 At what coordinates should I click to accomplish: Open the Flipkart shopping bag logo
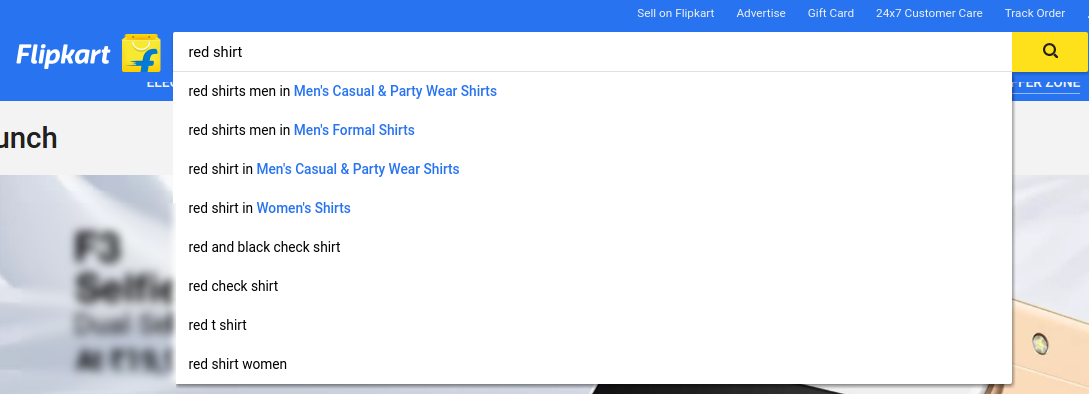(x=142, y=53)
